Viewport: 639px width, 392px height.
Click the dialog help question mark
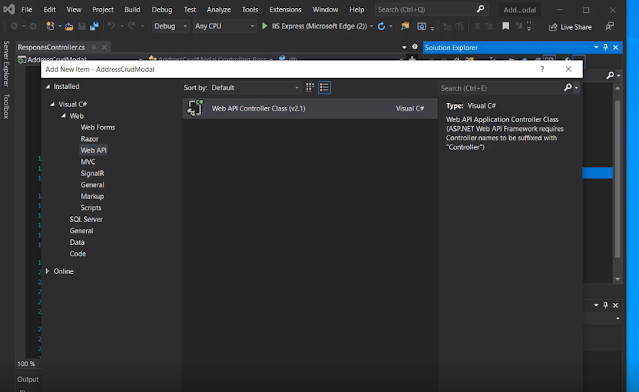542,69
